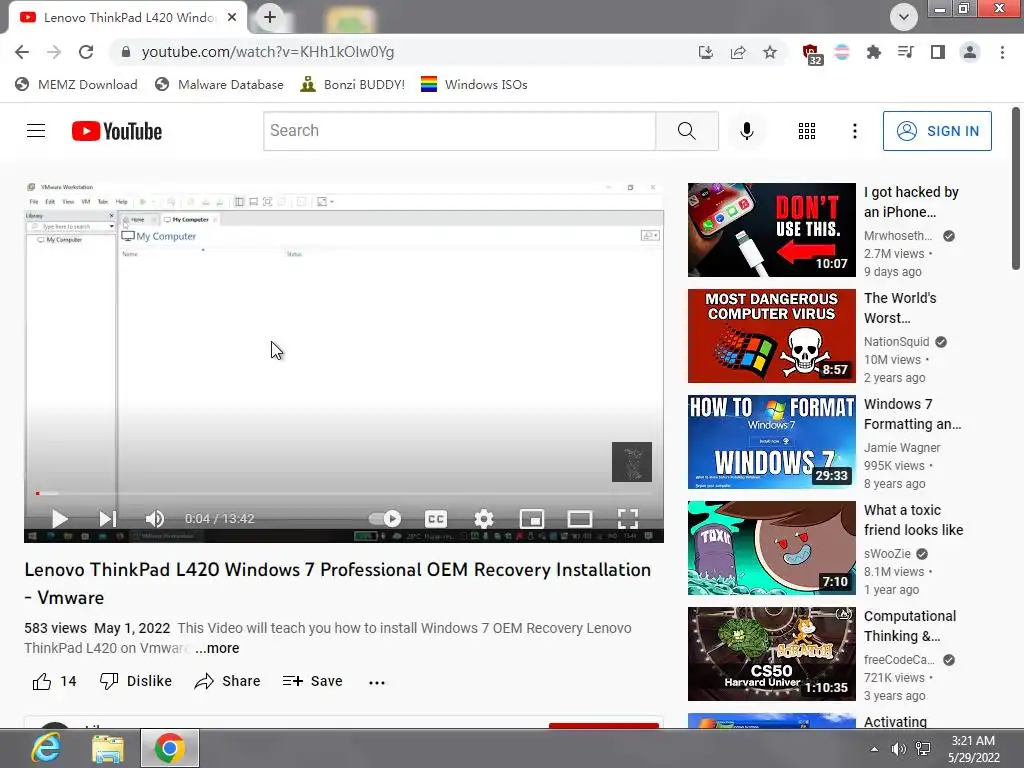The width and height of the screenshot is (1024, 768).
Task: Click the Chrome taskbar button
Action: pos(170,748)
